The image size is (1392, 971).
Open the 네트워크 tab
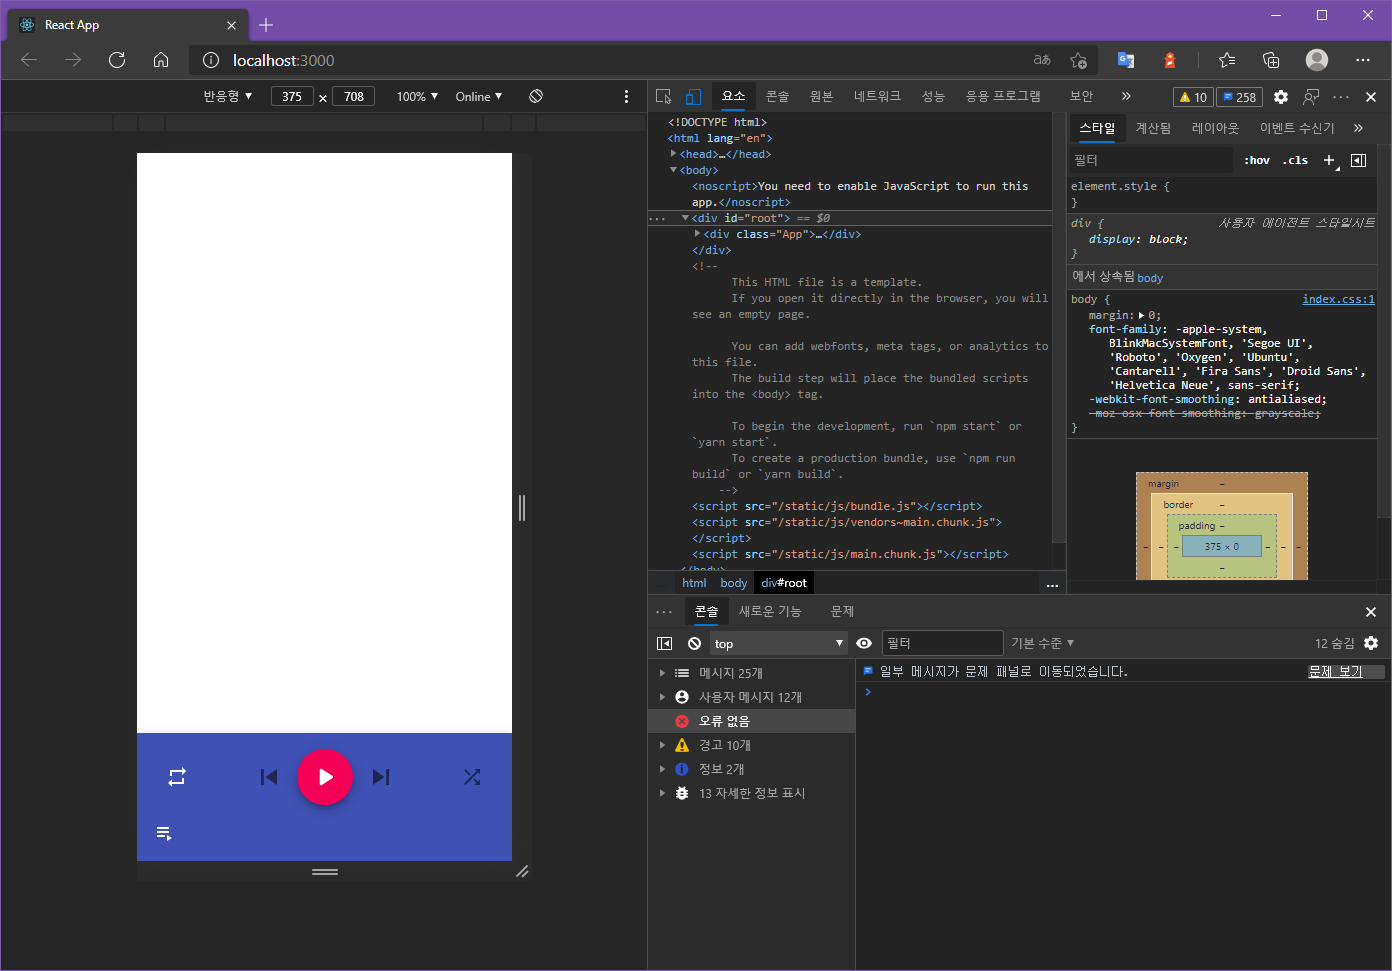click(877, 96)
